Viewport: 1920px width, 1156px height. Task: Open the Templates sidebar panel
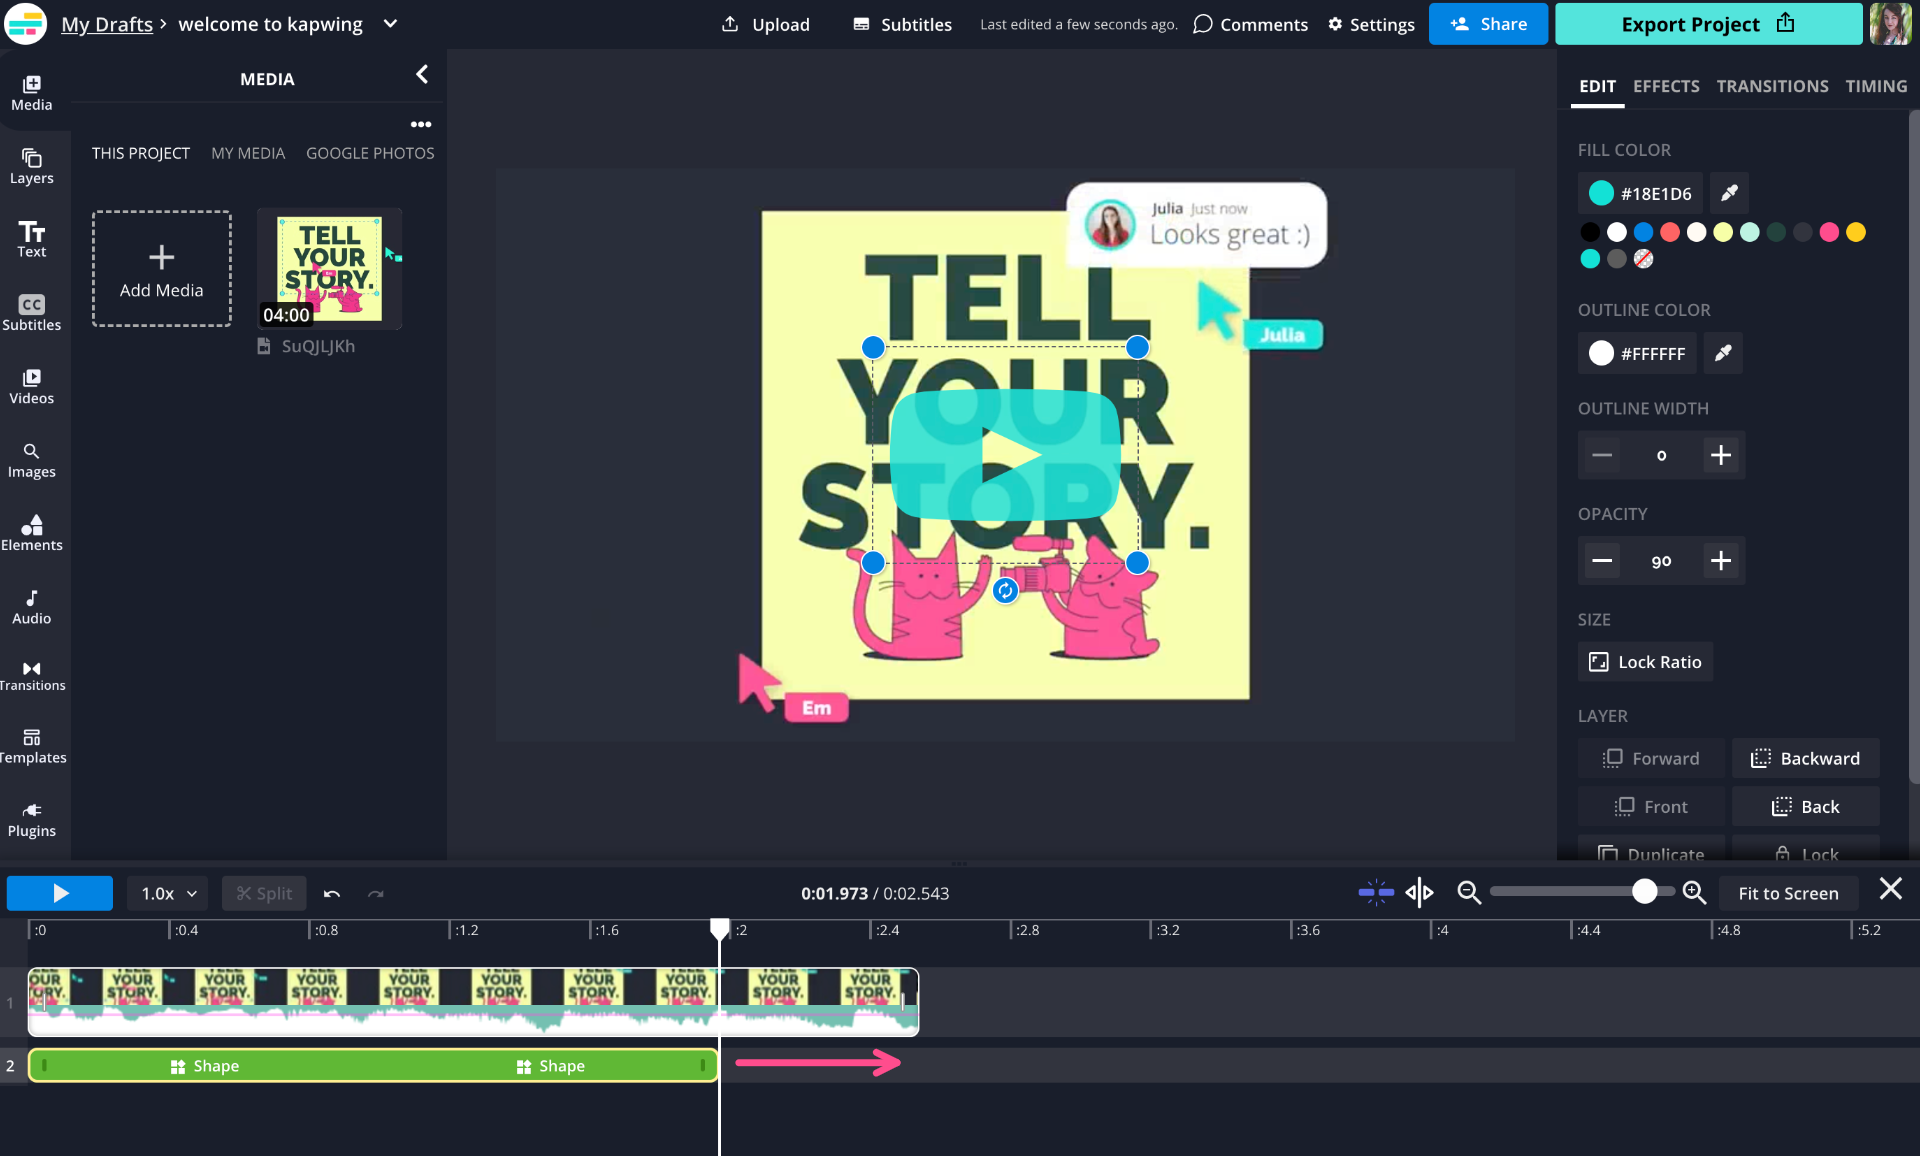[x=31, y=746]
